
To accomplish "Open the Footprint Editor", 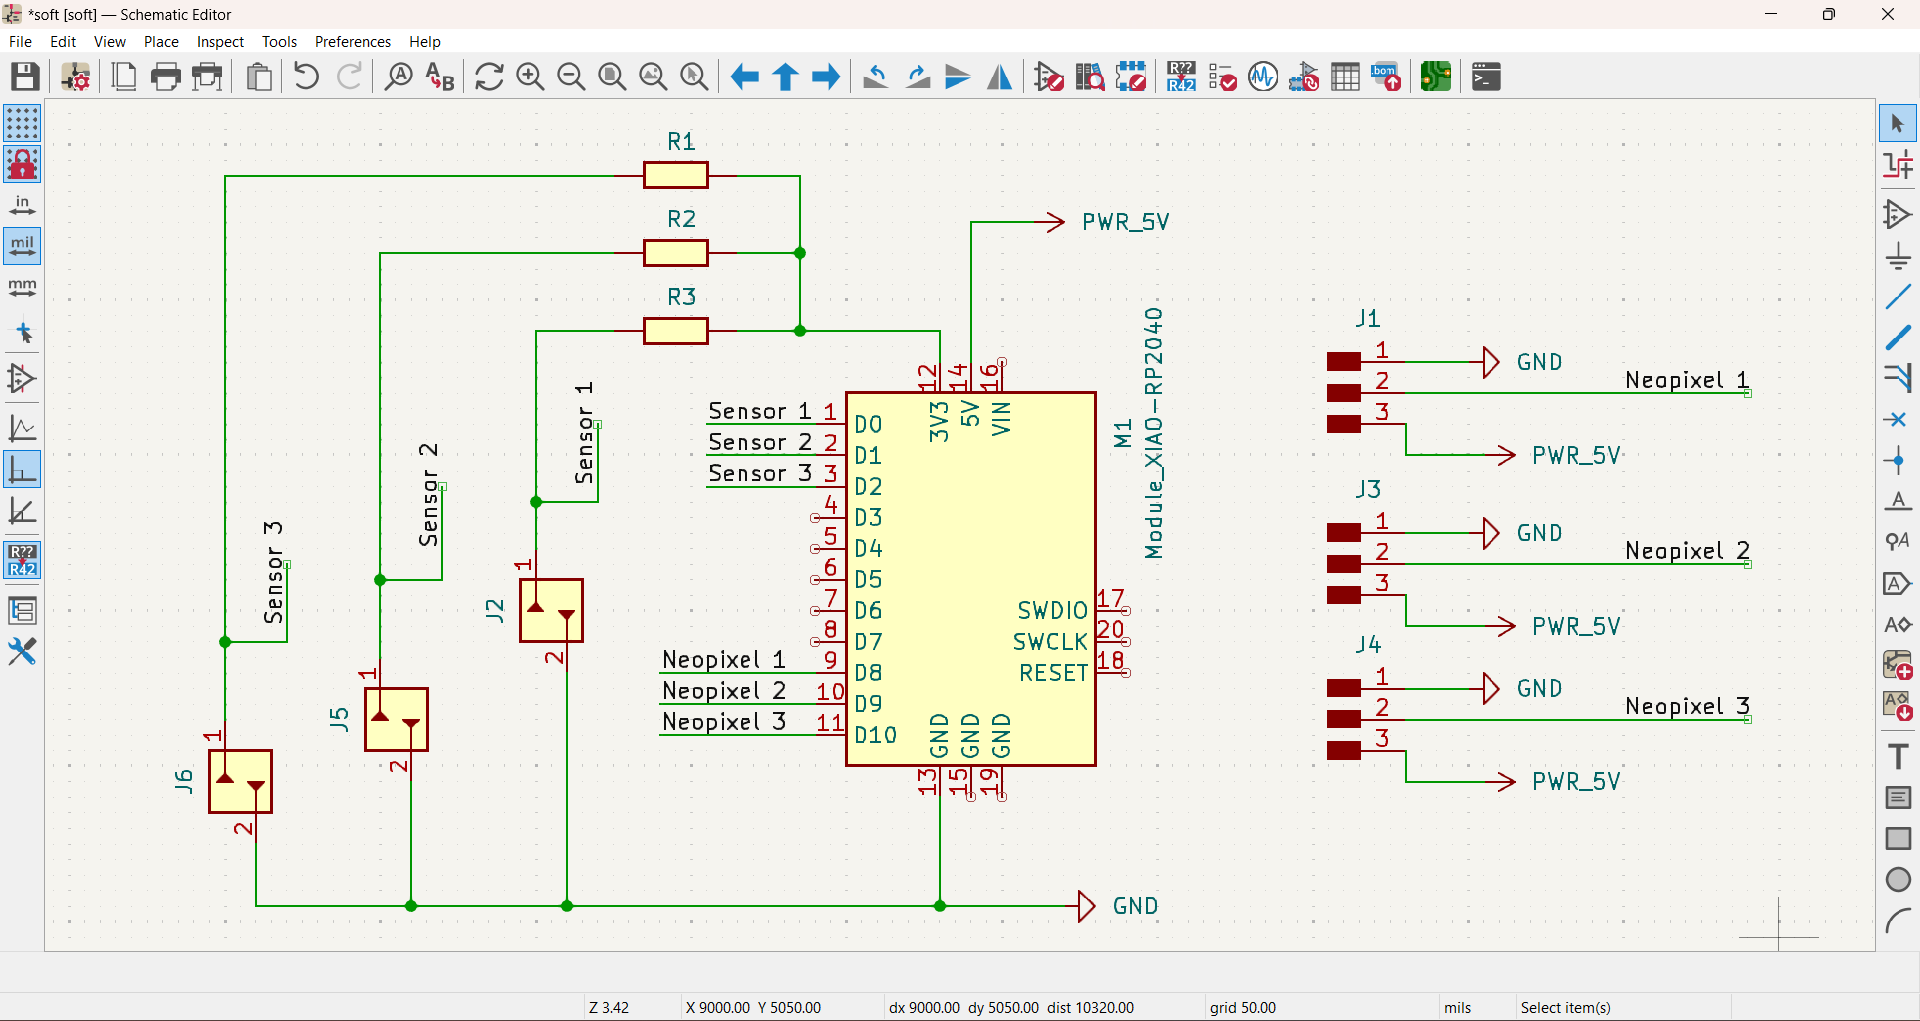I will point(1131,76).
